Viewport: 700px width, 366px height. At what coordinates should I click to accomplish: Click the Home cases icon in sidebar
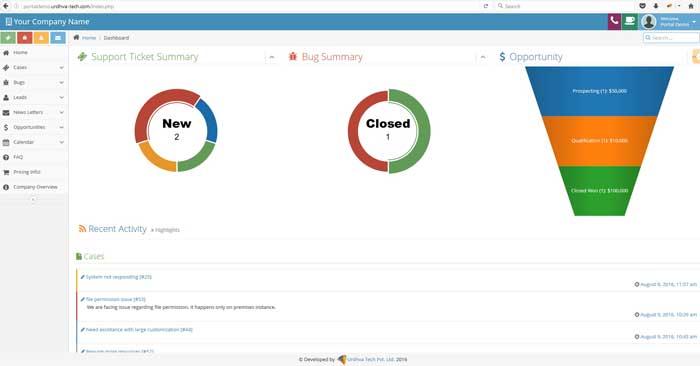tap(6, 53)
